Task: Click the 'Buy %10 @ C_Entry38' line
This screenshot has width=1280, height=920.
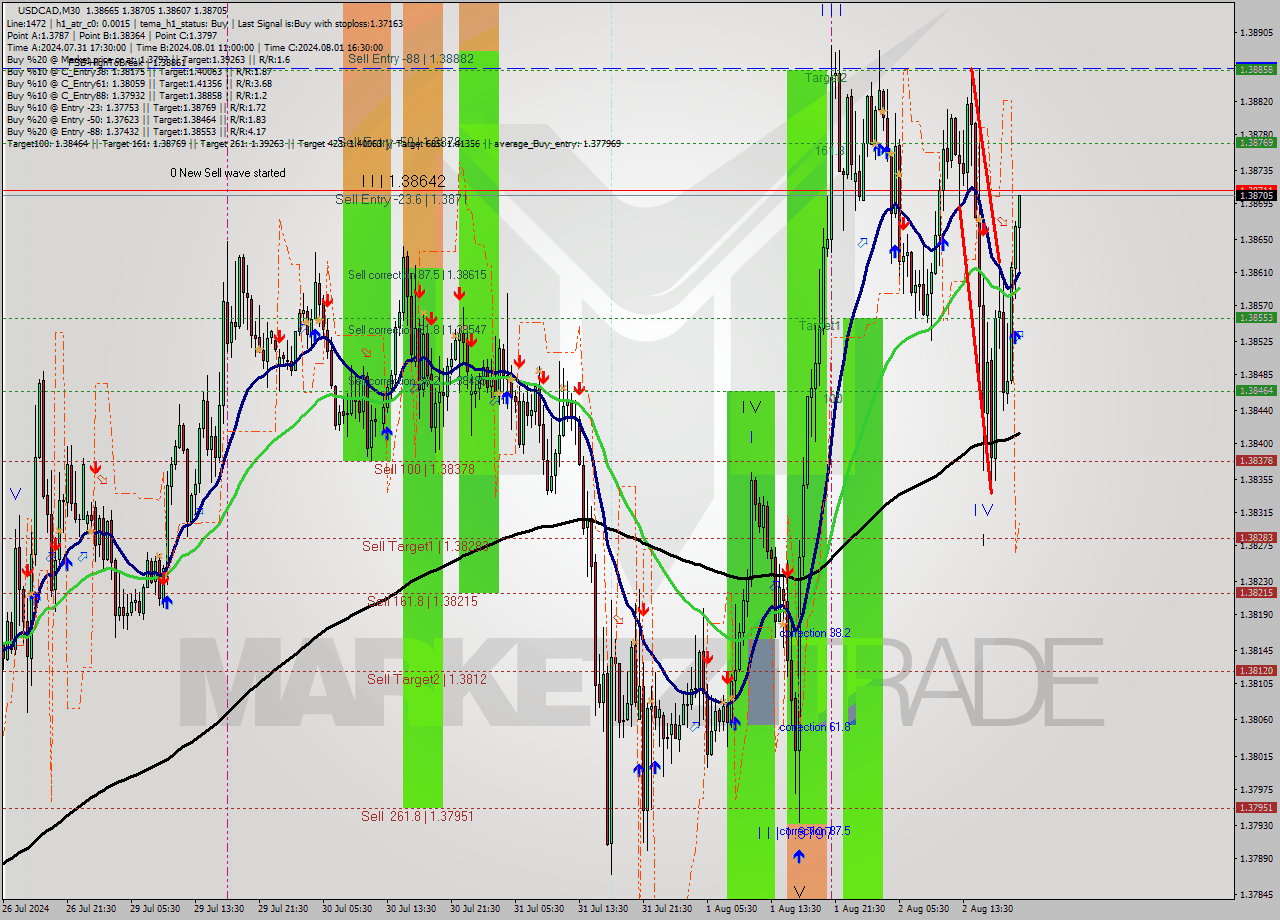Action: click(x=139, y=71)
